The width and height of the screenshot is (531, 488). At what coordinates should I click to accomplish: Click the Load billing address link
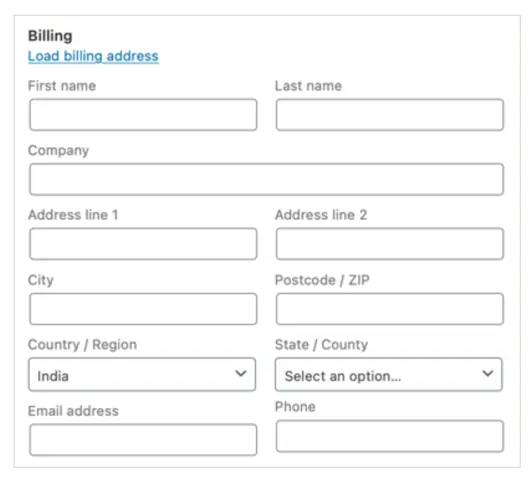coord(93,56)
